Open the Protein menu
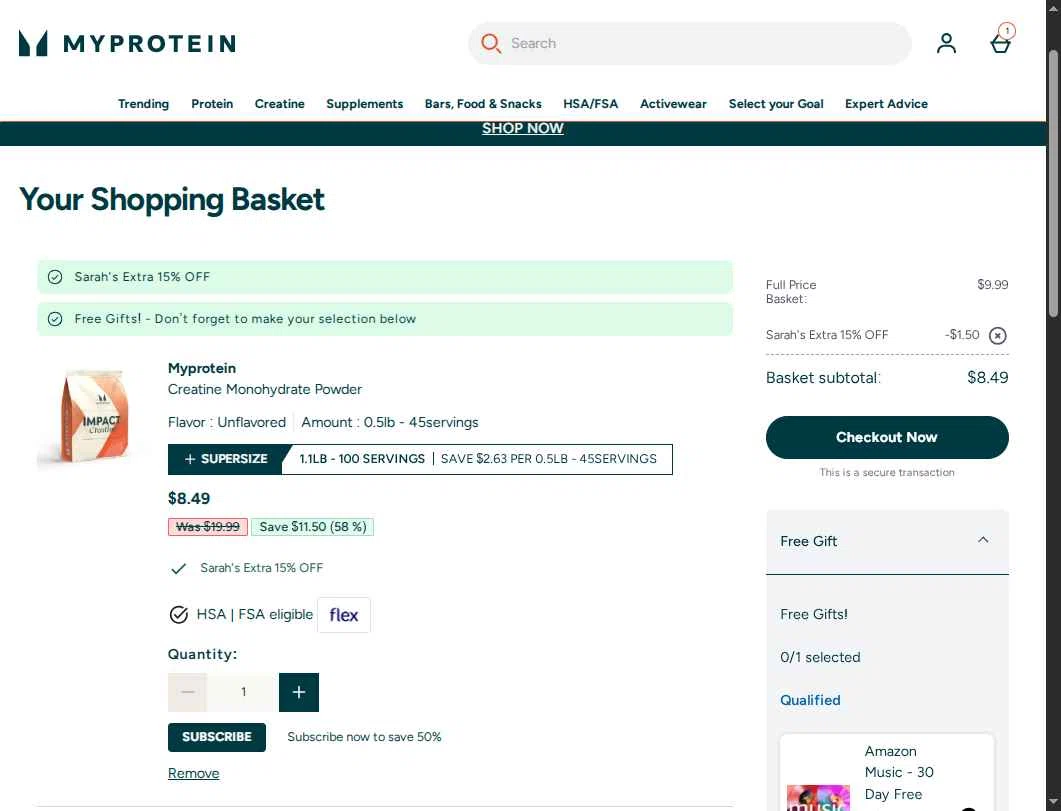 pos(212,104)
